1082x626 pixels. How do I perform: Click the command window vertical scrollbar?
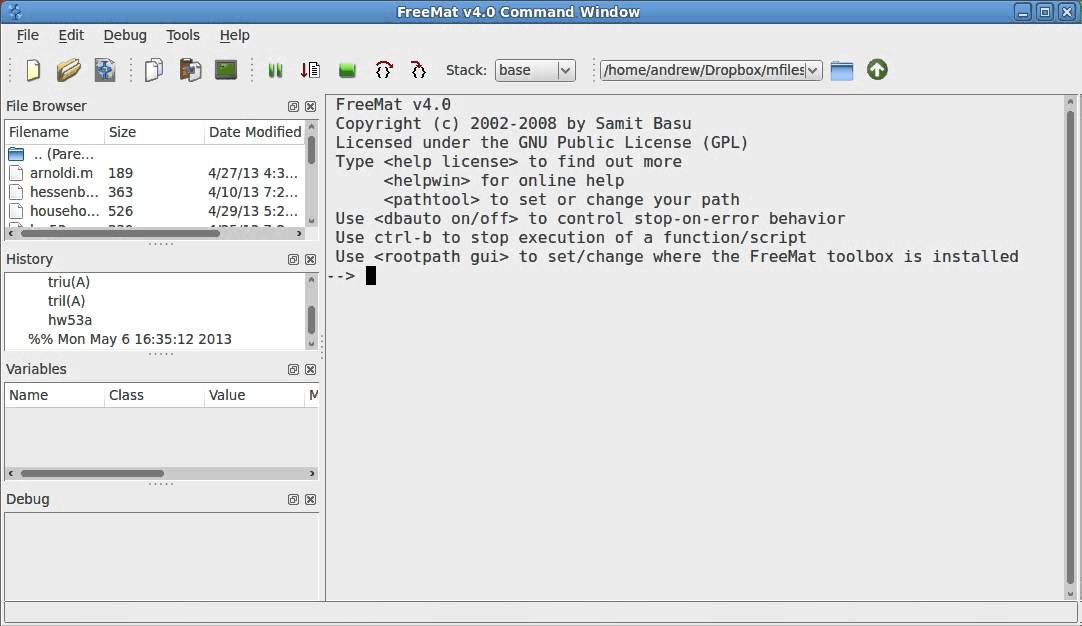point(1070,348)
